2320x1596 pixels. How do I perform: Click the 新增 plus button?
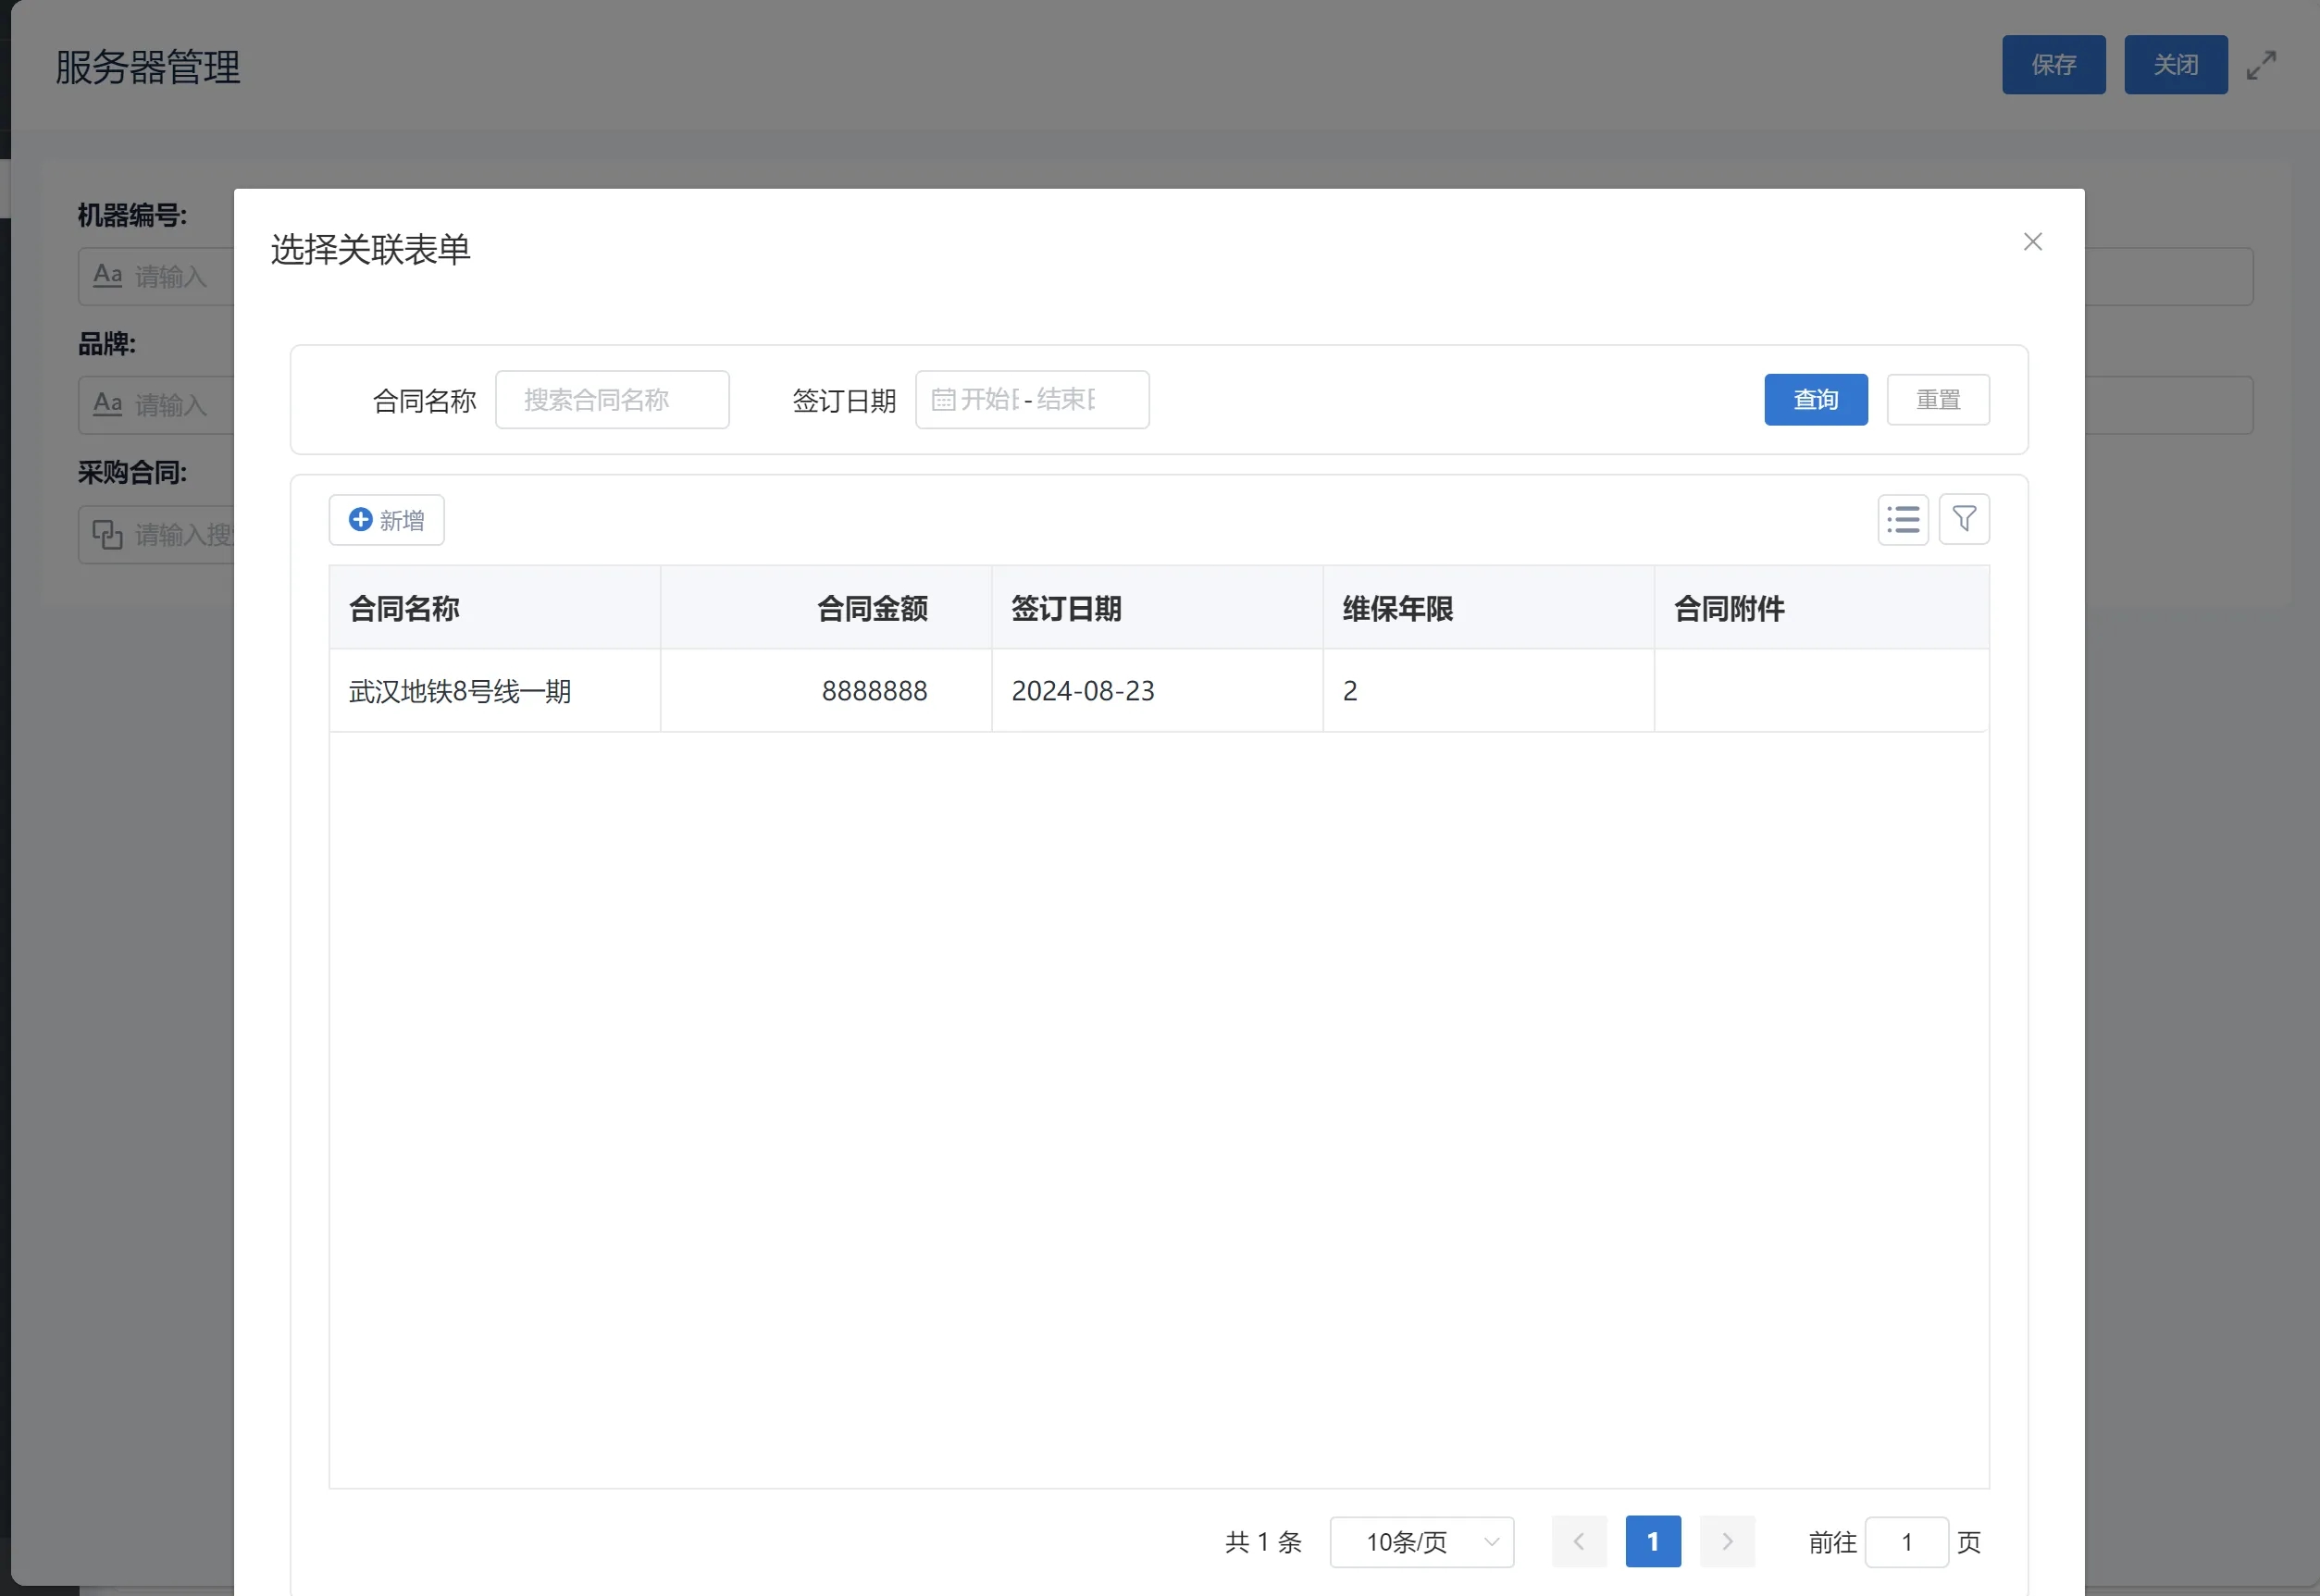click(386, 520)
